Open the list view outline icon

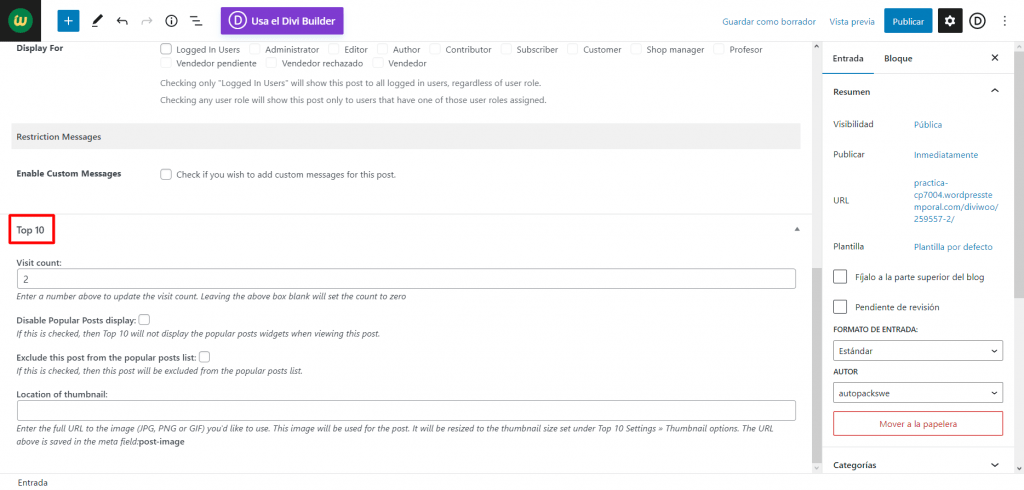click(196, 21)
